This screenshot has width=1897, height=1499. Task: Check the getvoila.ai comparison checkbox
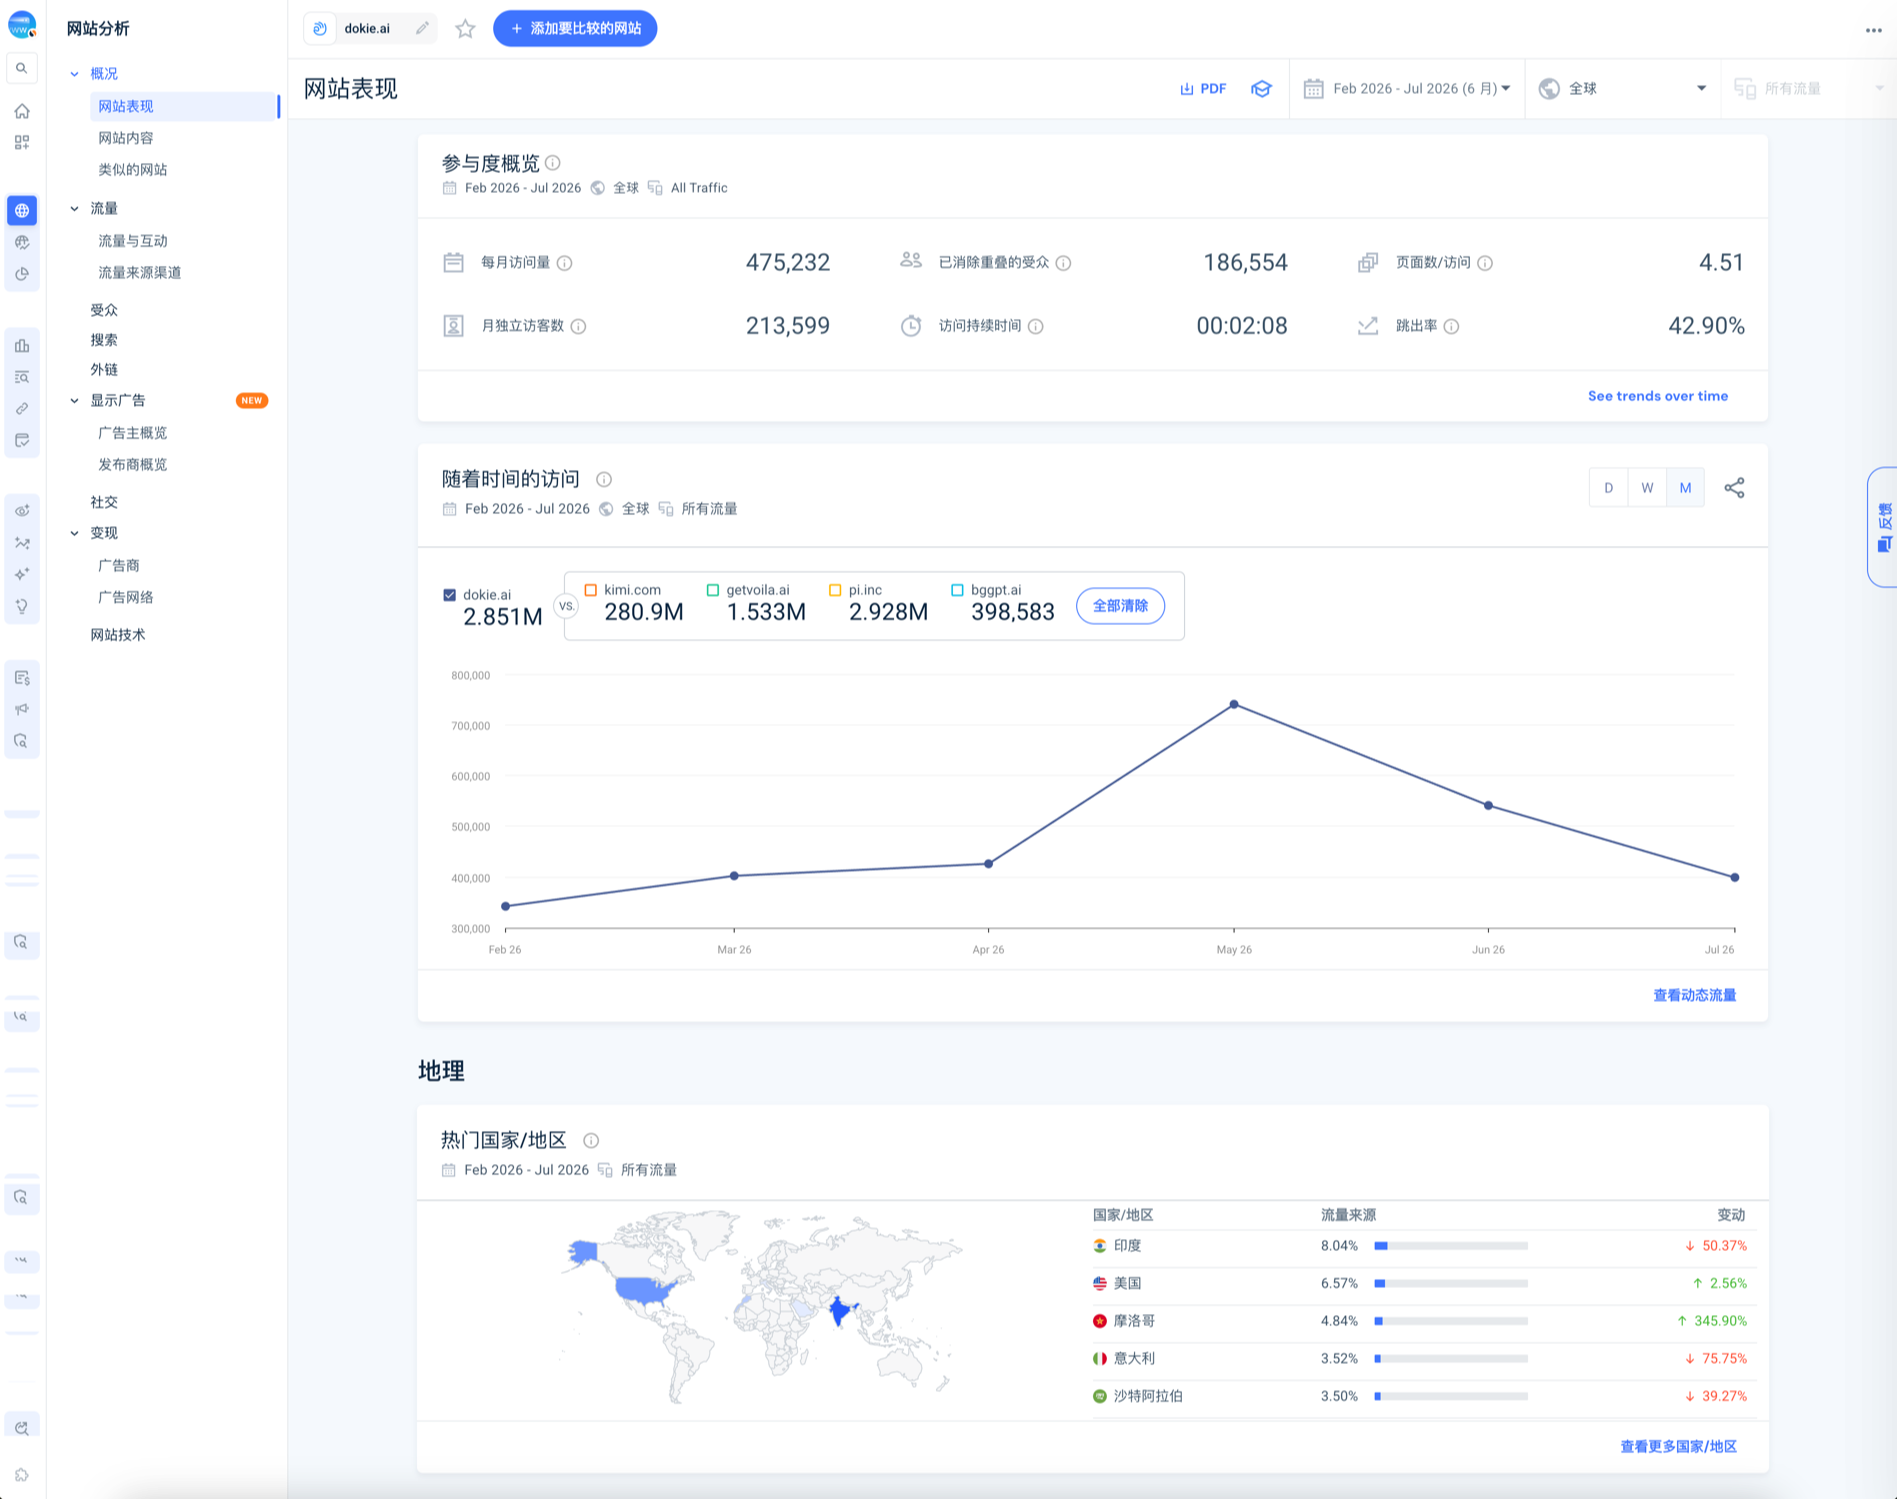click(x=713, y=590)
